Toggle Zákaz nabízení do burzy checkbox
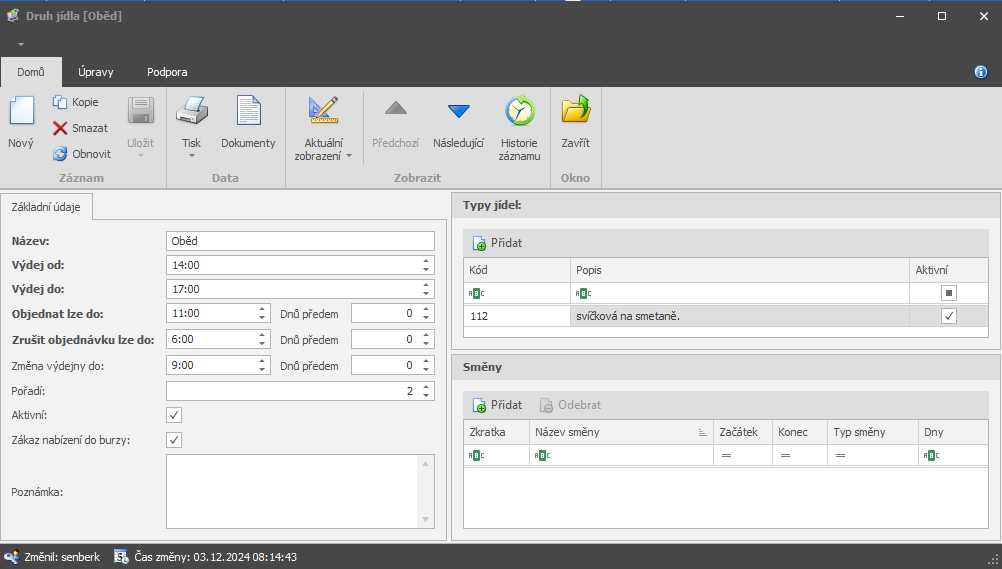1002x569 pixels. click(x=174, y=440)
